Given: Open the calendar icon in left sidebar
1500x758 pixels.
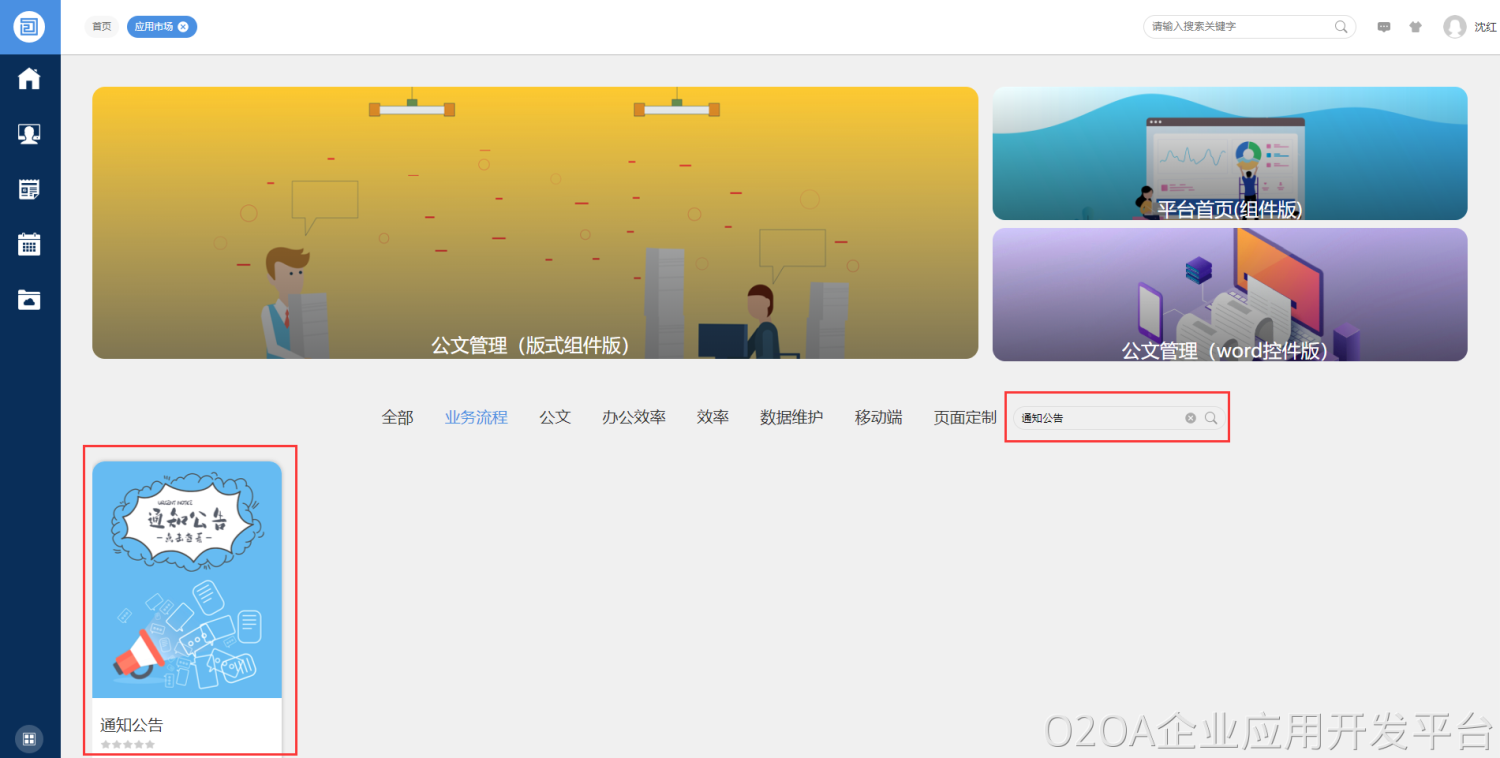Looking at the screenshot, I should tap(29, 244).
